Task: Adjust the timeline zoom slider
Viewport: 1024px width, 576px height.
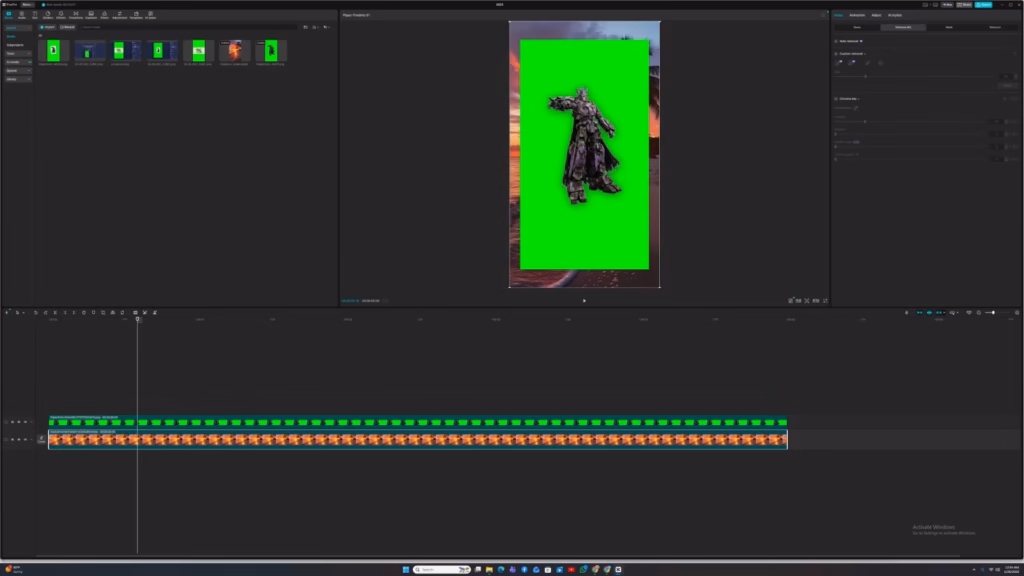Action: click(993, 313)
